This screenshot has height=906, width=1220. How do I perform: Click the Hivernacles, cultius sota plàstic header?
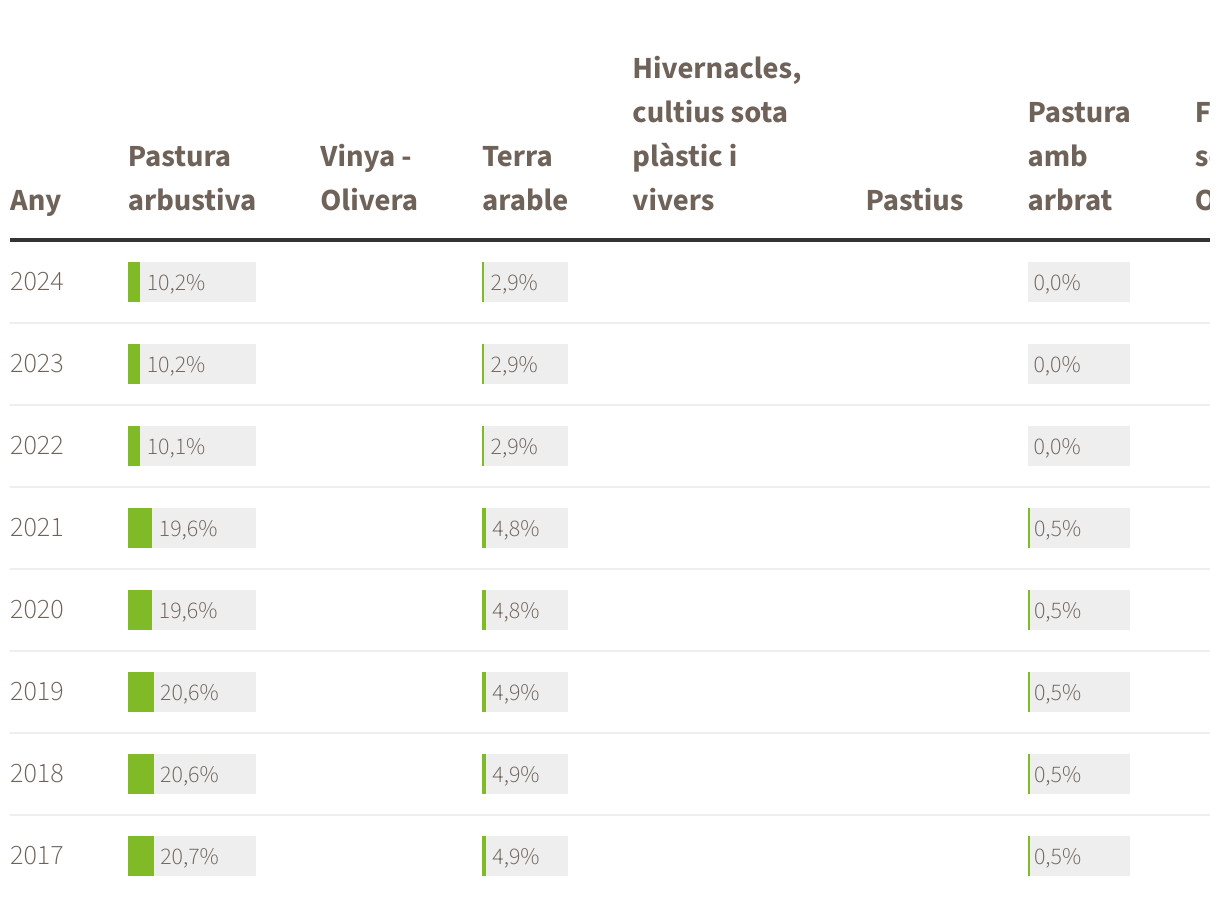pos(716,134)
